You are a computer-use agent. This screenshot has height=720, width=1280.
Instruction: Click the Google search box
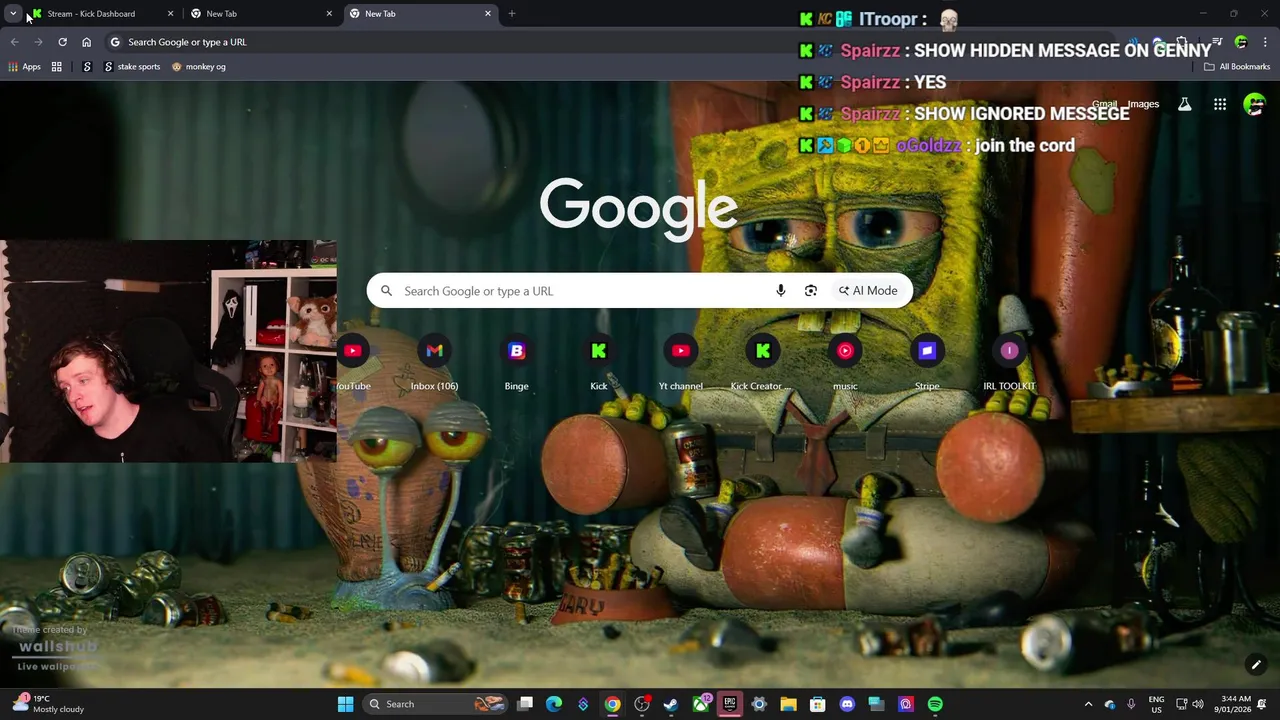(640, 291)
